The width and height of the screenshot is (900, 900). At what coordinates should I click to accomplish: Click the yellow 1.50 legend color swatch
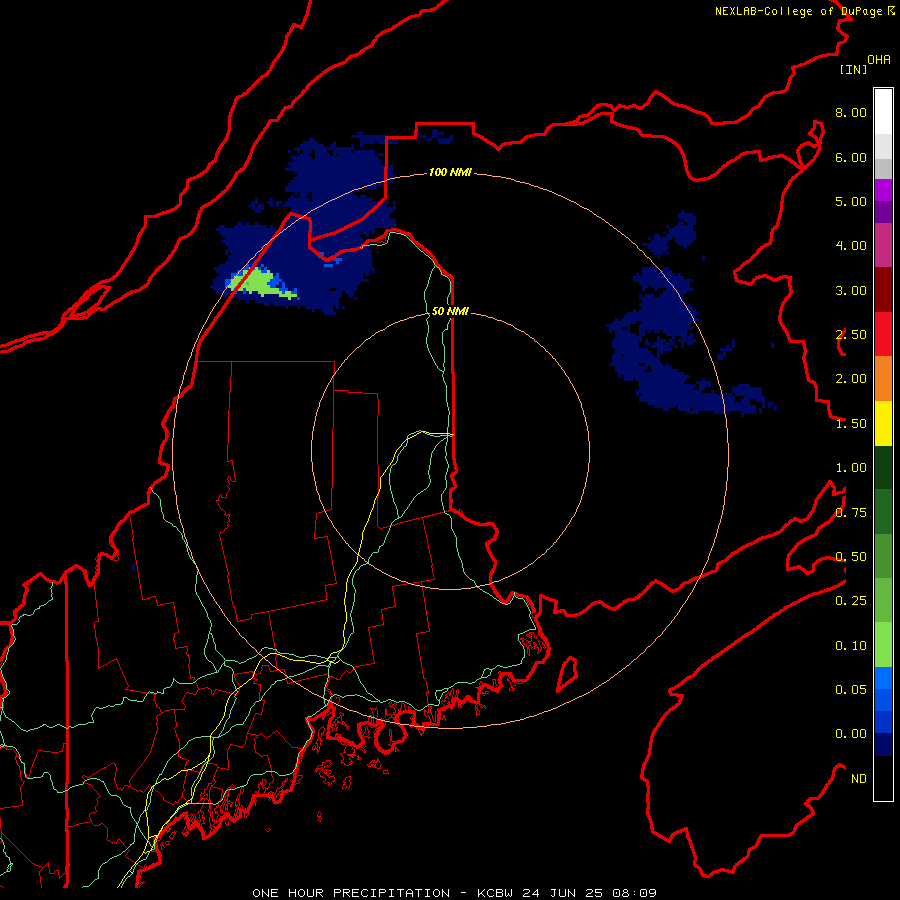(883, 423)
